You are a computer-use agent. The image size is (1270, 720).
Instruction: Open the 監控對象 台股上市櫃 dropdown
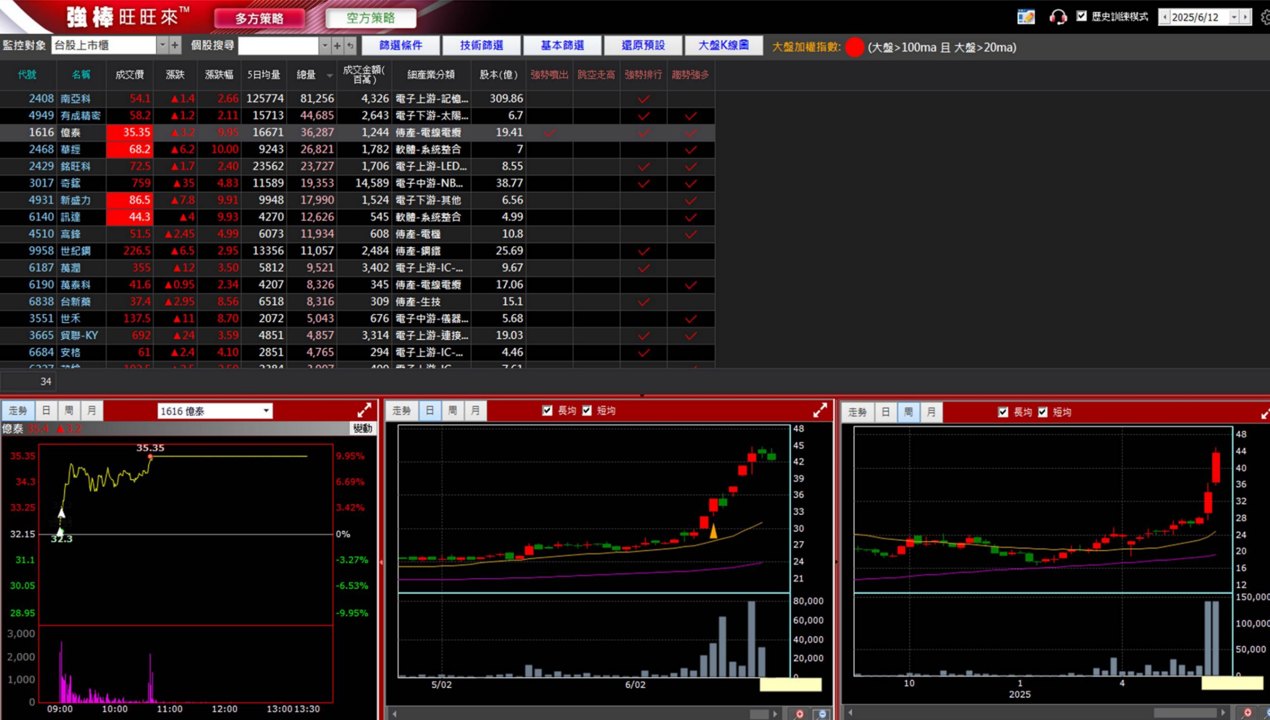click(x=110, y=45)
